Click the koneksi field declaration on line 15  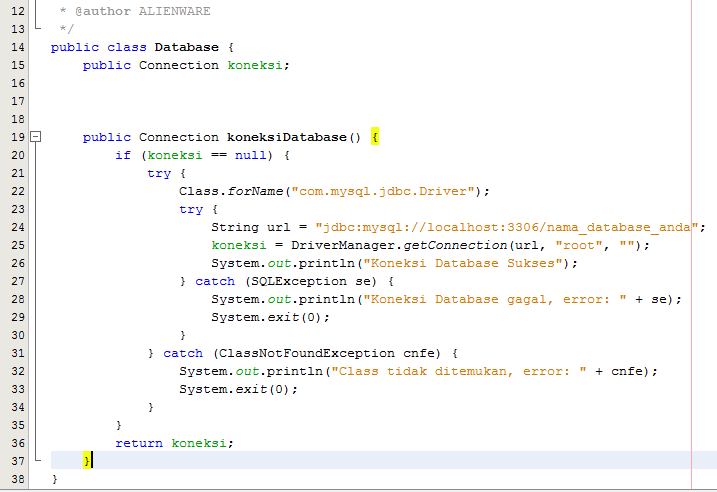tap(255, 65)
